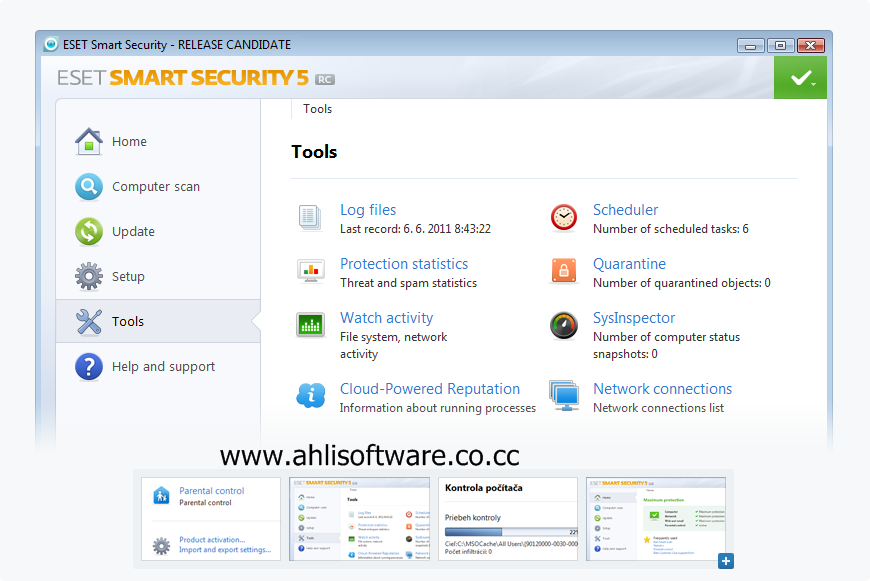Click 'Number of quarantined objects: 0' text
Viewport: 870px width, 581px height.
(681, 282)
